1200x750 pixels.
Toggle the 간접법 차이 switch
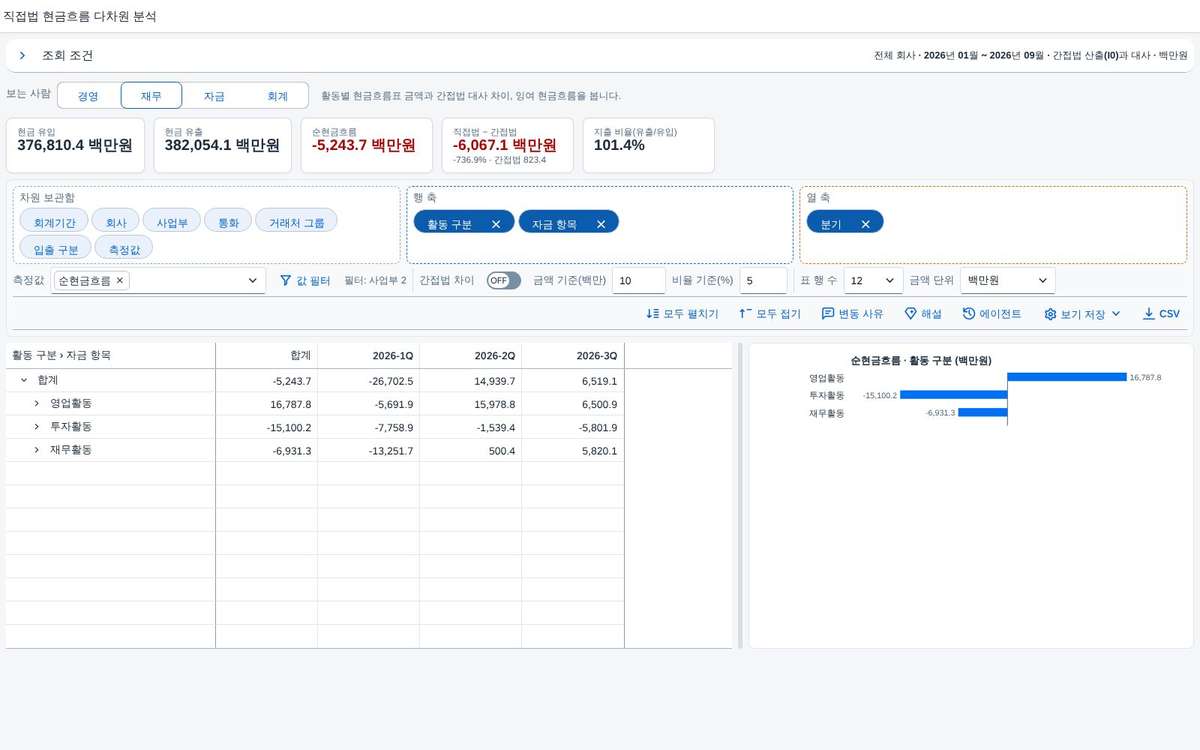pos(503,281)
